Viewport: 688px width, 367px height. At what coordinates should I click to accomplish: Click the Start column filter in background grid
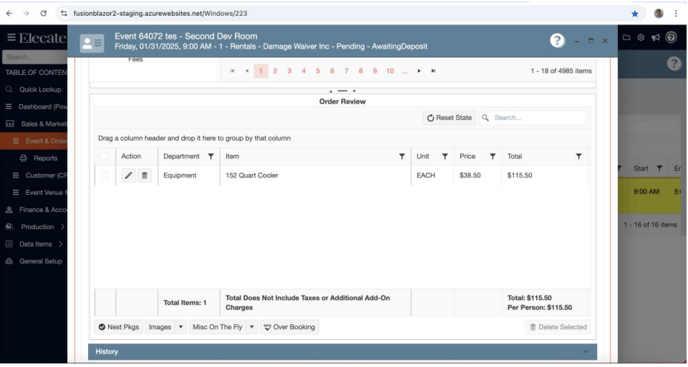click(659, 169)
